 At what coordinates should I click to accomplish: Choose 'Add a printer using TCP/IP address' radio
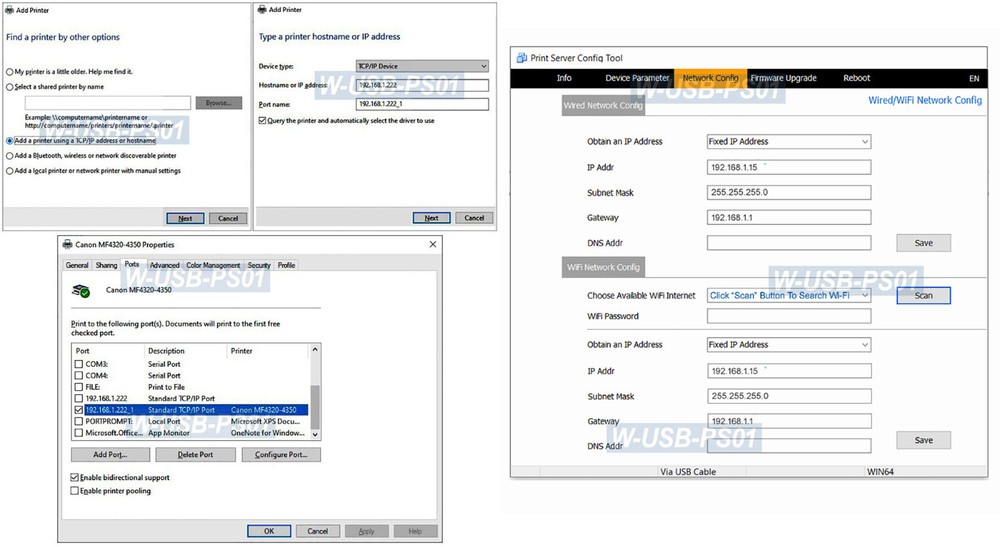tap(10, 140)
